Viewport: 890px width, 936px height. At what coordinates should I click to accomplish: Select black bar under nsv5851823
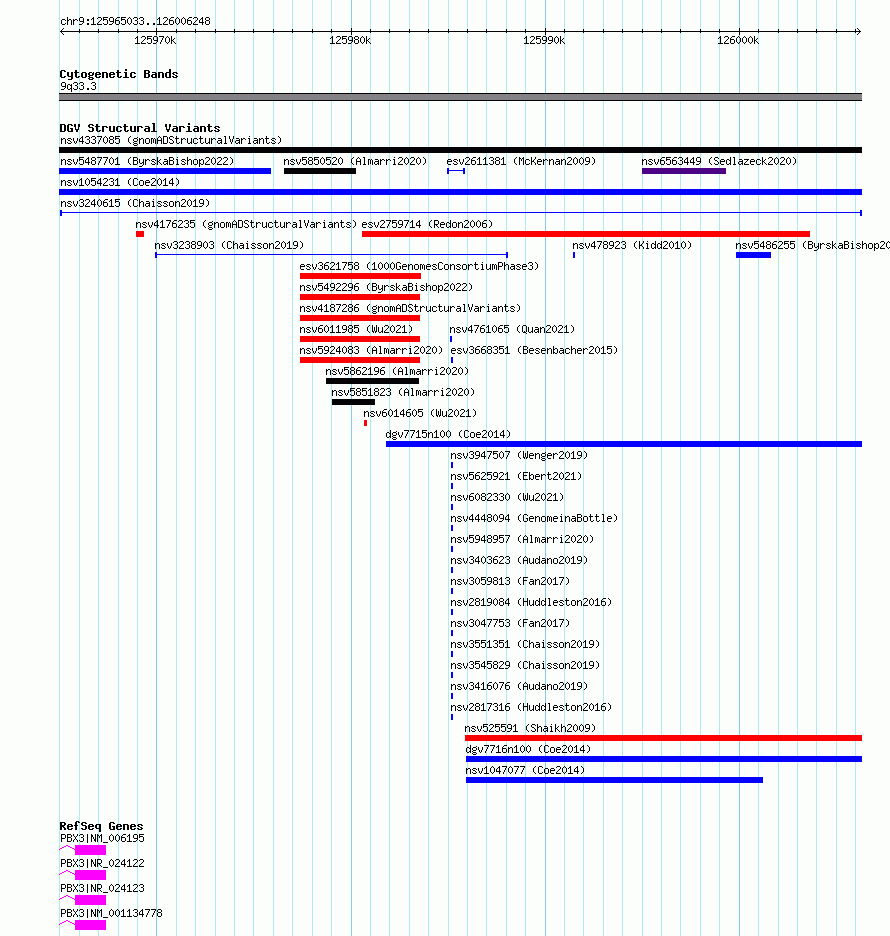point(353,402)
